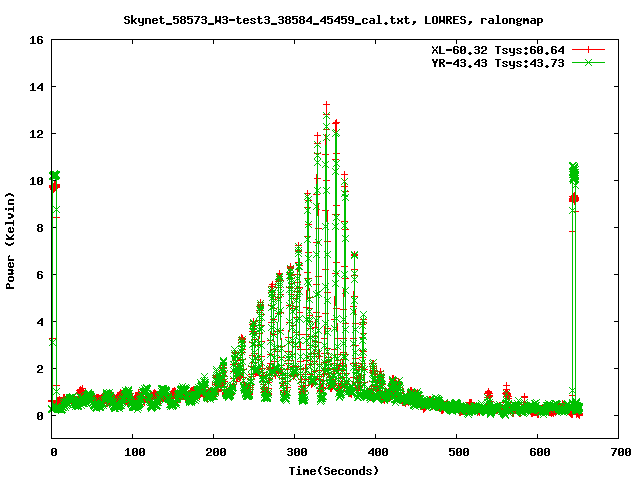This screenshot has width=640, height=480.
Task: Click the y-axis tick label 2
Action: [40, 369]
